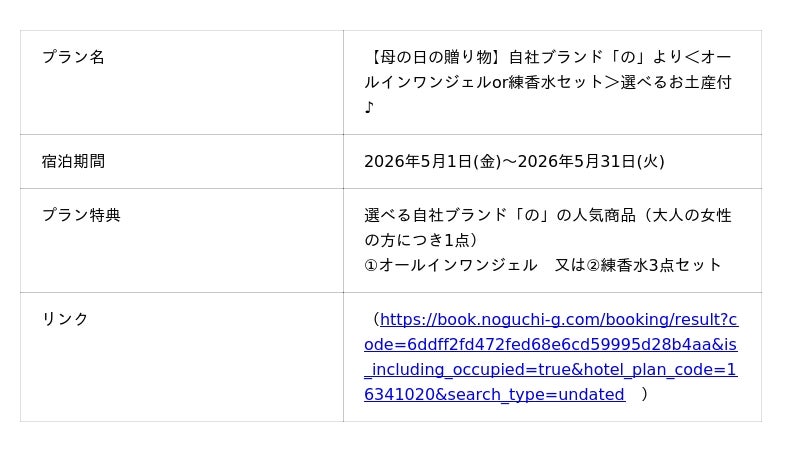Image resolution: width=800 pixels, height=452 pixels.
Task: Click the link line starting with "ode=6ddff2fd"
Action: tap(550, 345)
